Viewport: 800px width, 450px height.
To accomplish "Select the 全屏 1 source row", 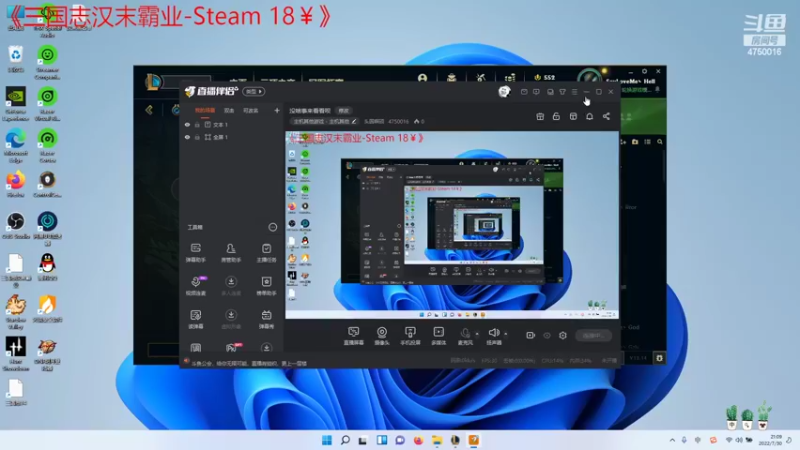I will pos(231,137).
